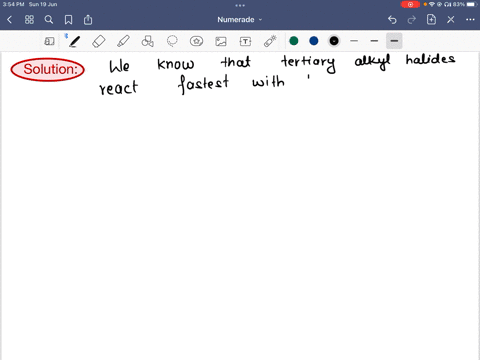Select the medium stroke width
This screenshot has height=360, width=480.
(x=374, y=41)
